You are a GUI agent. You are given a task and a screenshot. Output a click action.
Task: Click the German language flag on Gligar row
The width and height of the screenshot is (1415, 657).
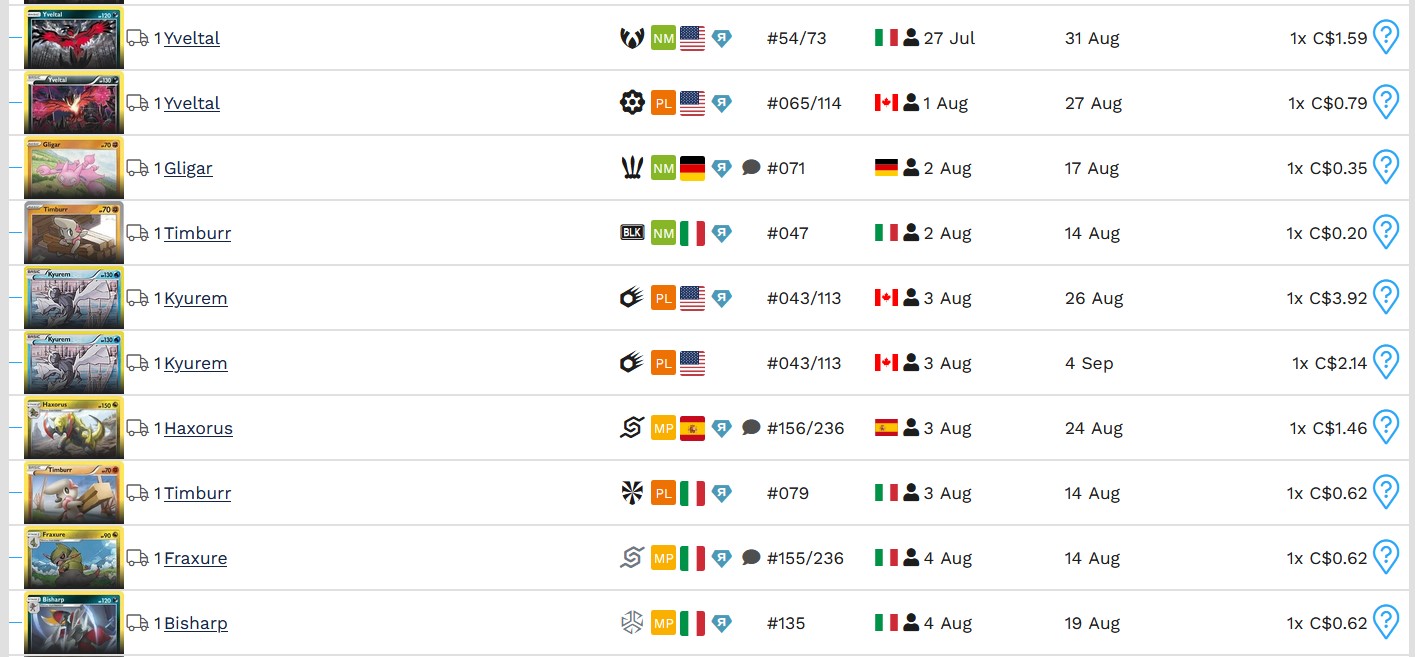coord(692,168)
